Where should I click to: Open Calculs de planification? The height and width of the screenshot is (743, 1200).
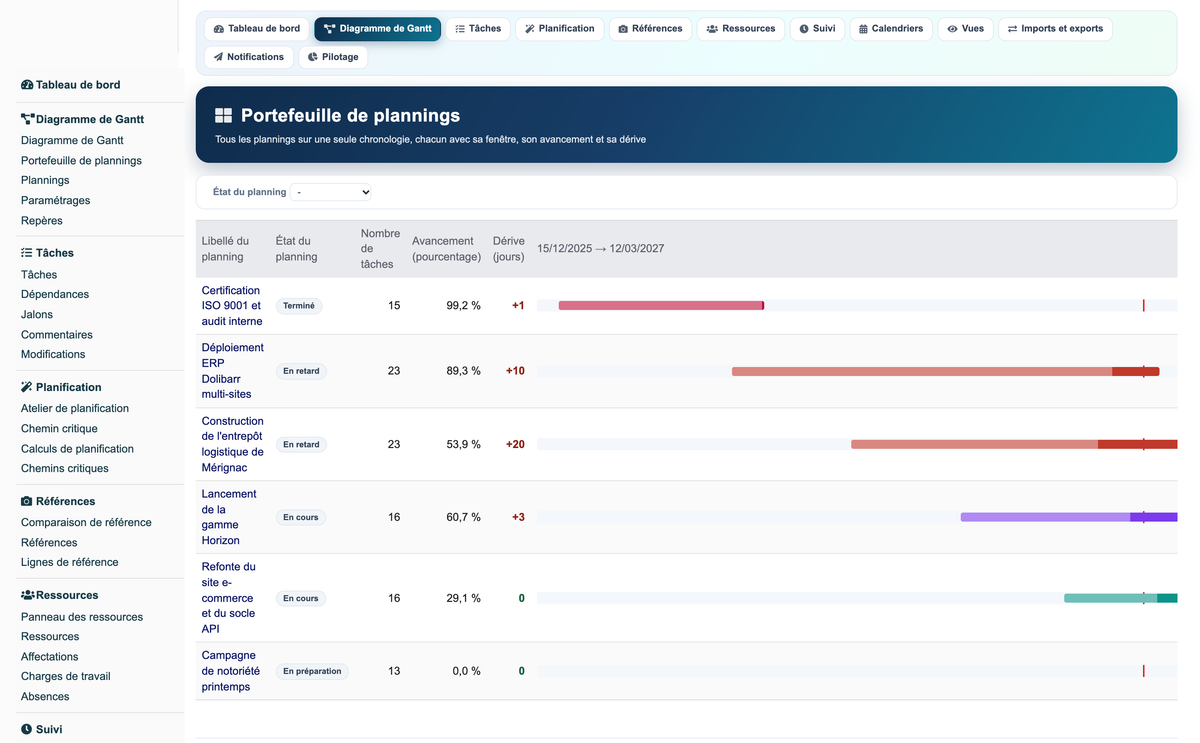click(77, 449)
